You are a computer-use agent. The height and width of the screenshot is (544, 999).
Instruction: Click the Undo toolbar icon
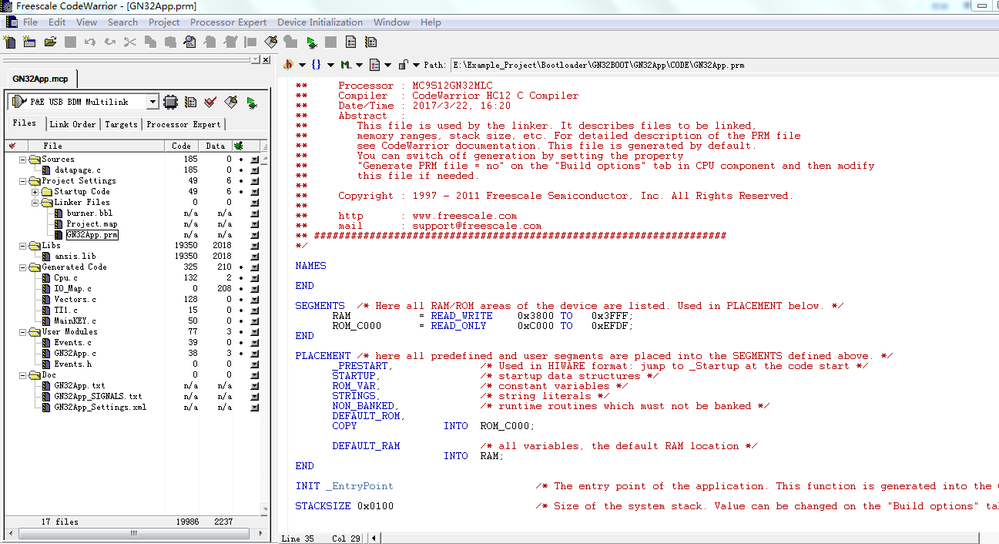pyautogui.click(x=90, y=42)
